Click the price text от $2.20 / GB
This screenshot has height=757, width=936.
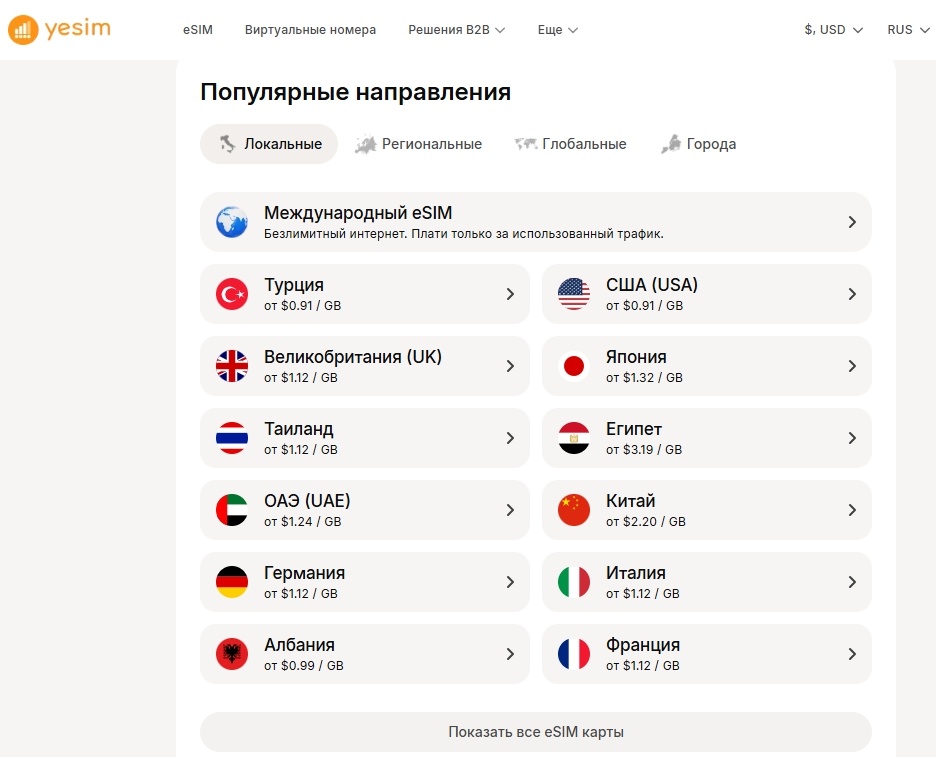646,522
